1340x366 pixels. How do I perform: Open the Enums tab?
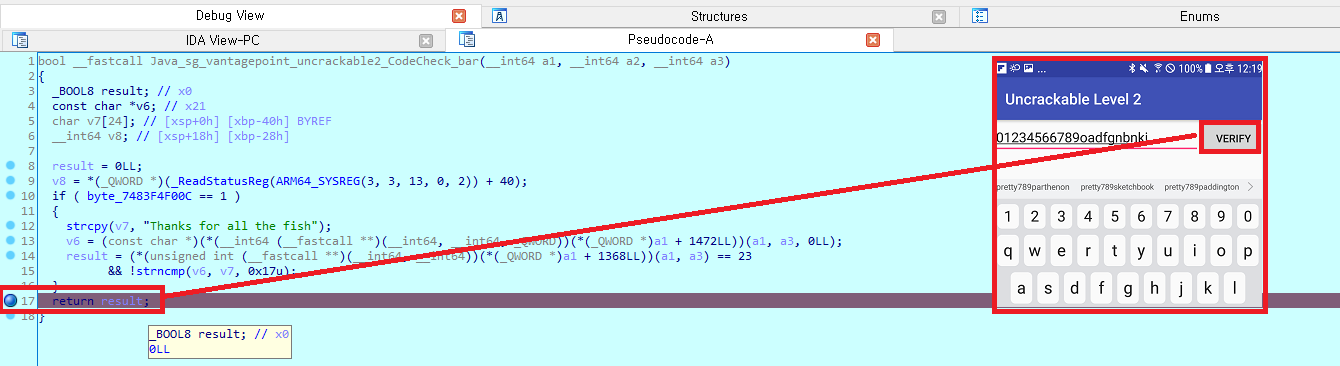pos(1199,16)
